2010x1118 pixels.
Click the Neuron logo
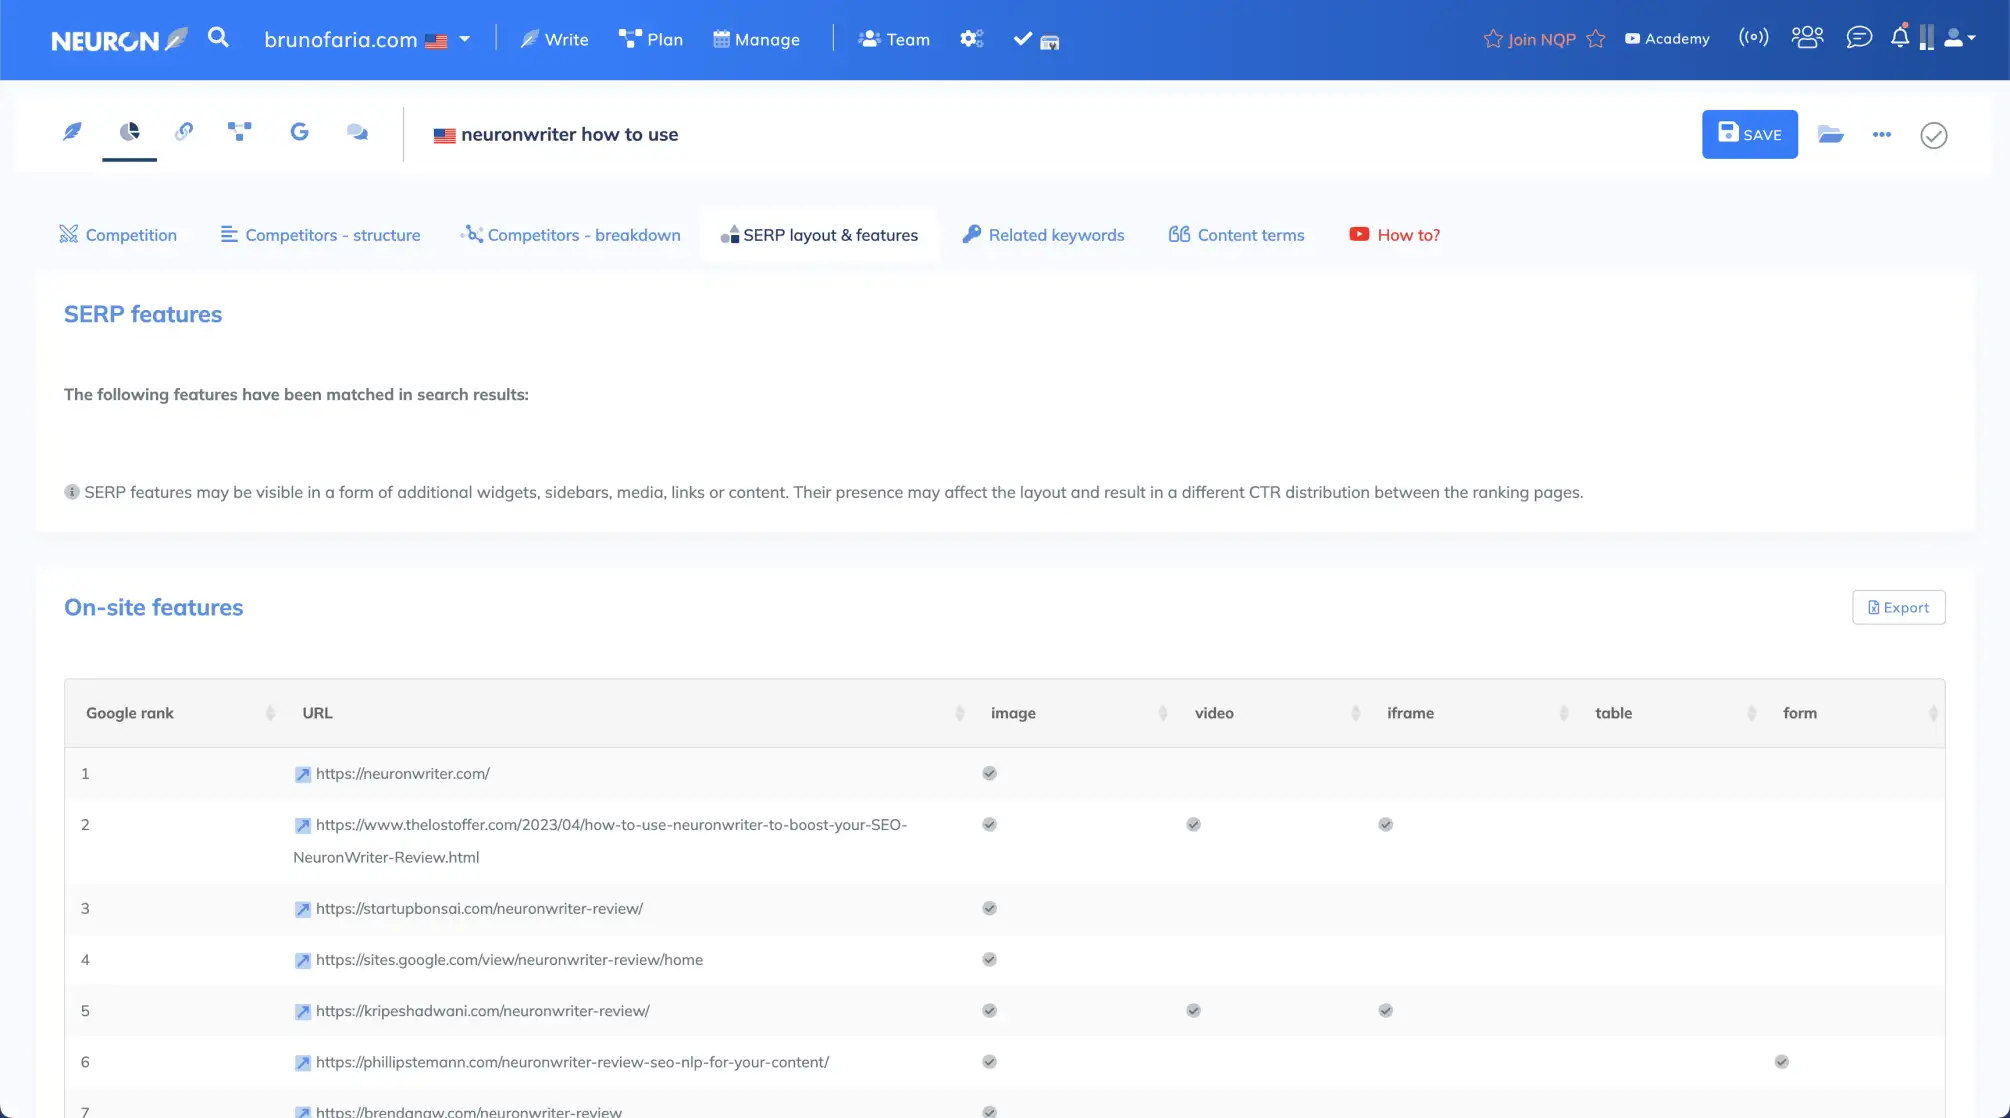[x=119, y=40]
